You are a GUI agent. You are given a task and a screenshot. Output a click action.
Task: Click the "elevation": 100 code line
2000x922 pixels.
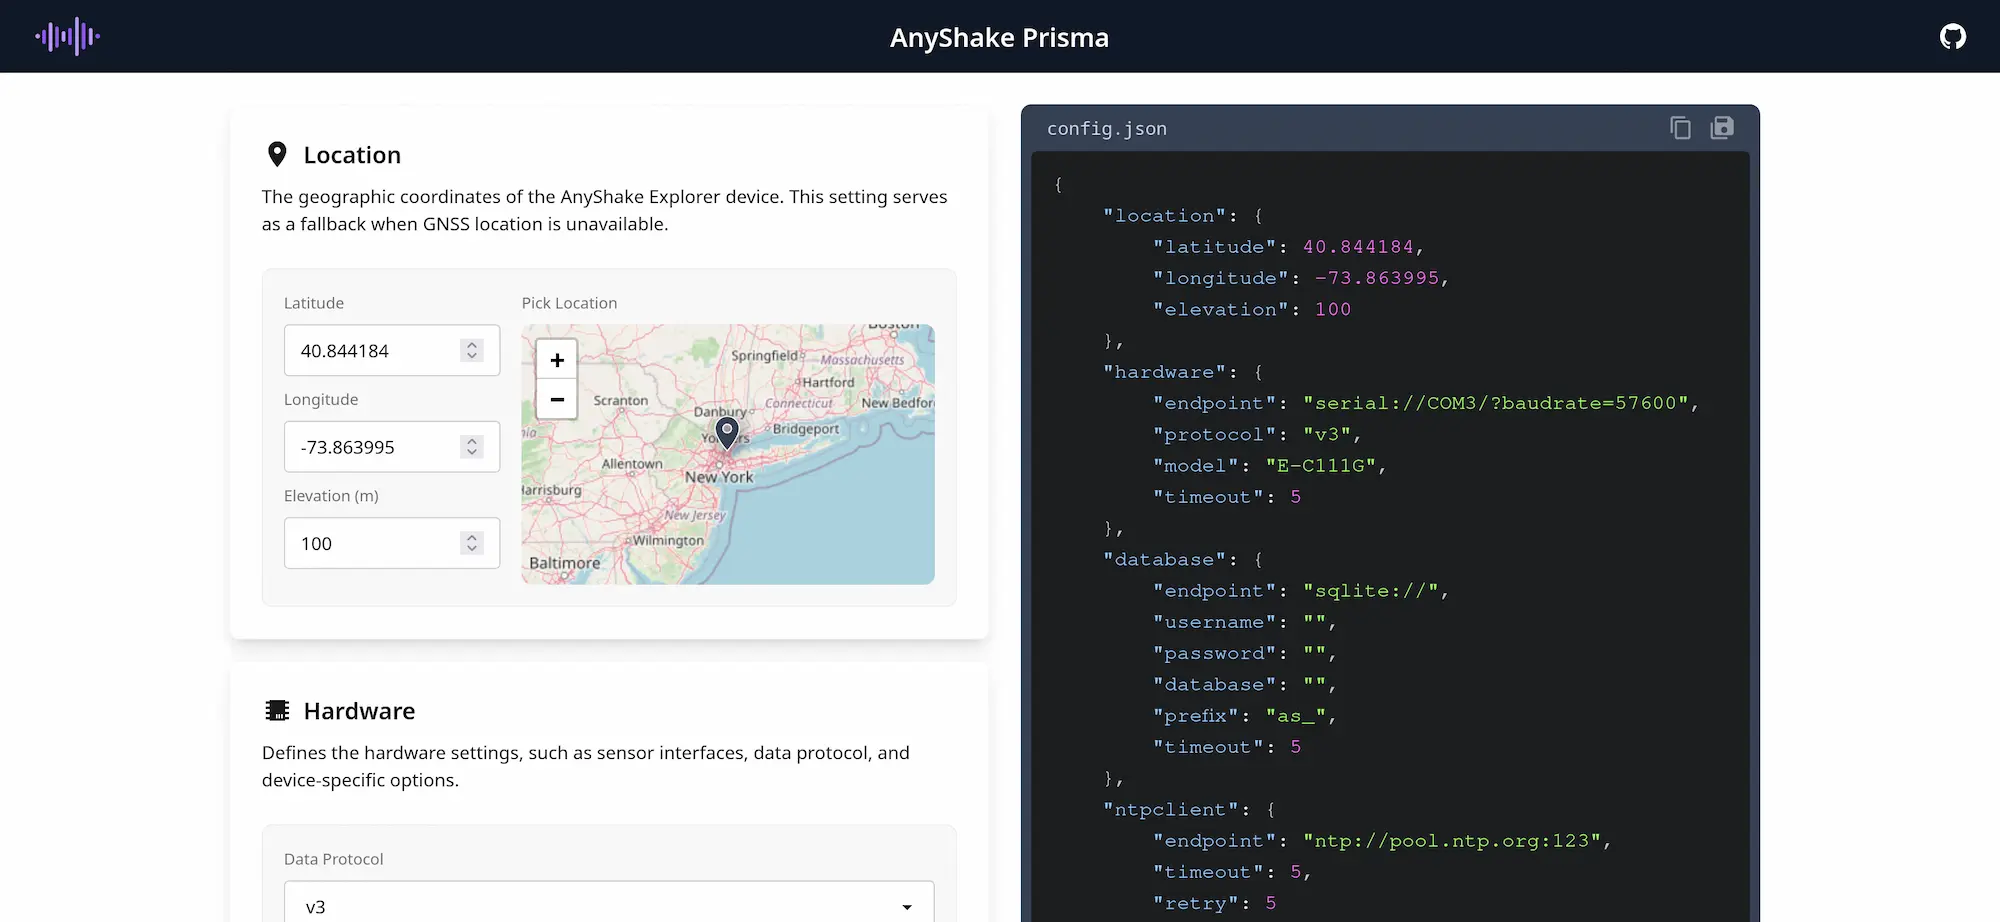(x=1252, y=310)
